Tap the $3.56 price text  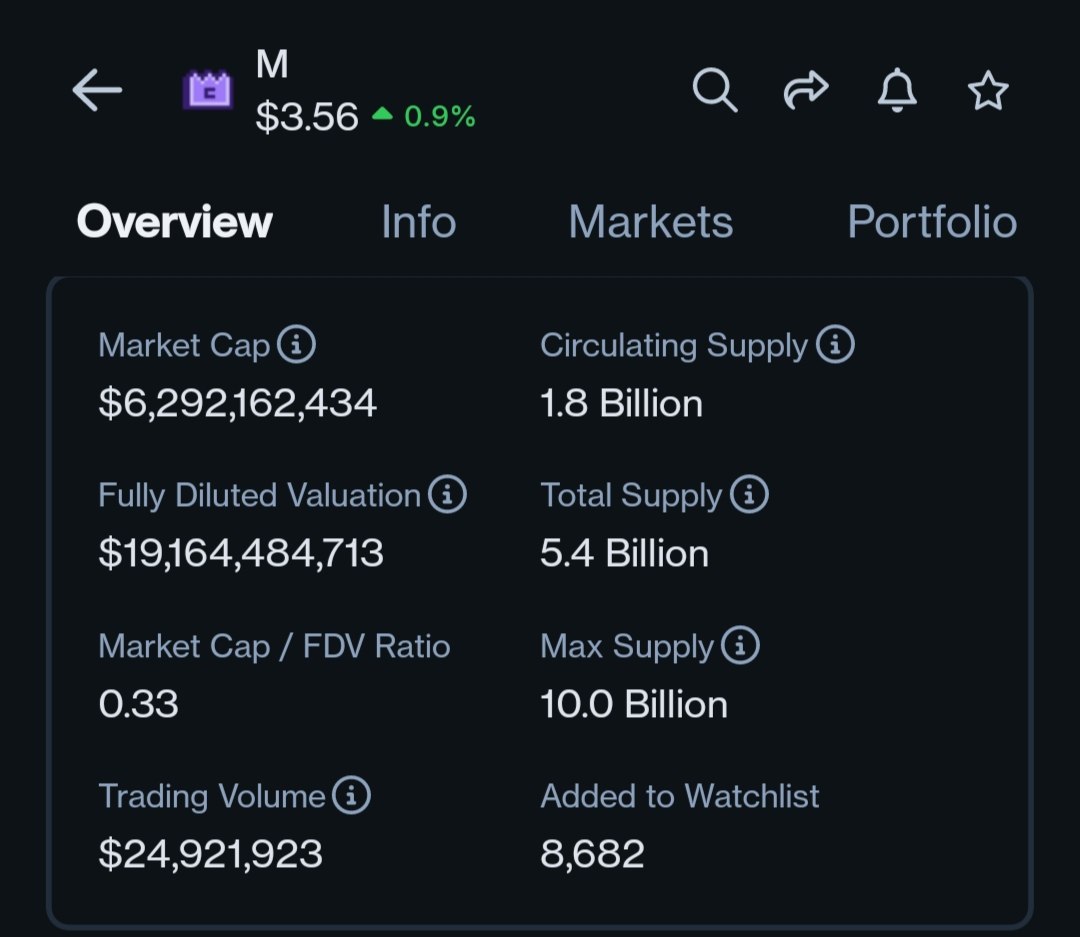click(x=307, y=118)
